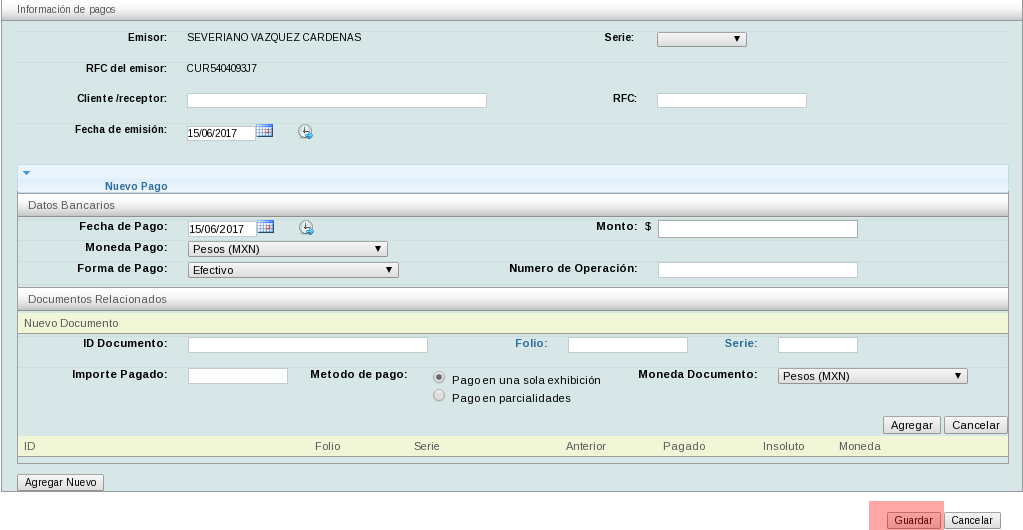This screenshot has width=1023, height=530.
Task: Open the Serie dropdown at top
Action: coord(701,39)
